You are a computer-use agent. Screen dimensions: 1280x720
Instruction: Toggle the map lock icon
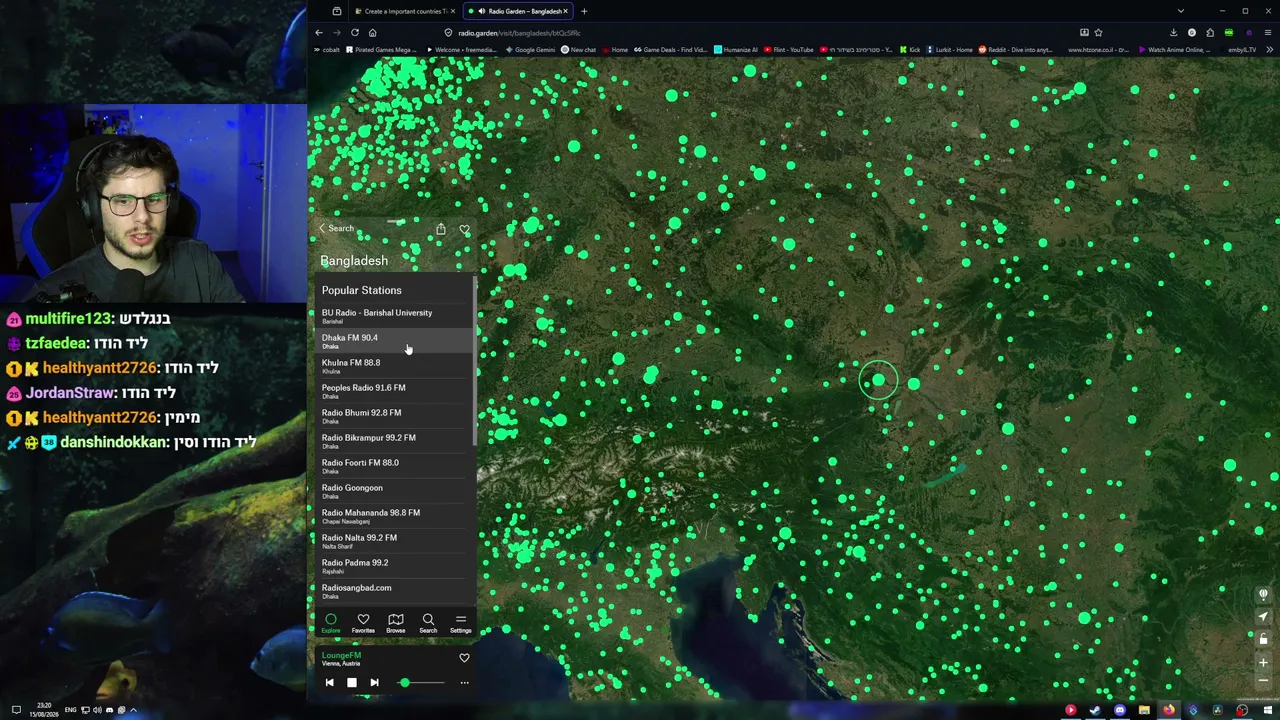tap(1263, 639)
